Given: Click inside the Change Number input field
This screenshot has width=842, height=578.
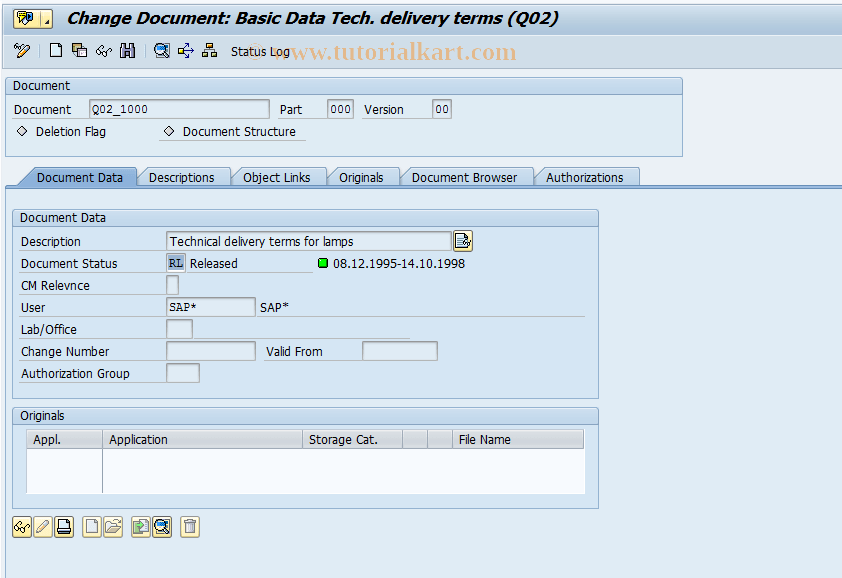Looking at the screenshot, I should coord(210,350).
